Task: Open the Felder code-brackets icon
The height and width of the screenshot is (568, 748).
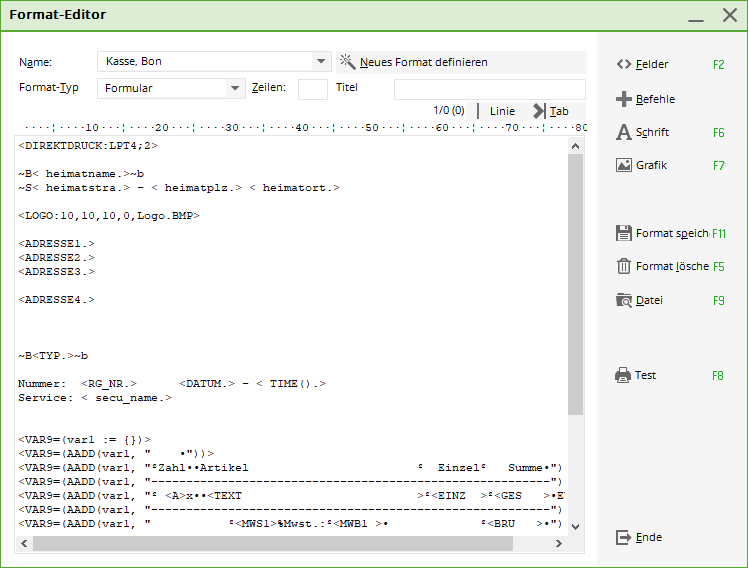Action: coord(624,64)
